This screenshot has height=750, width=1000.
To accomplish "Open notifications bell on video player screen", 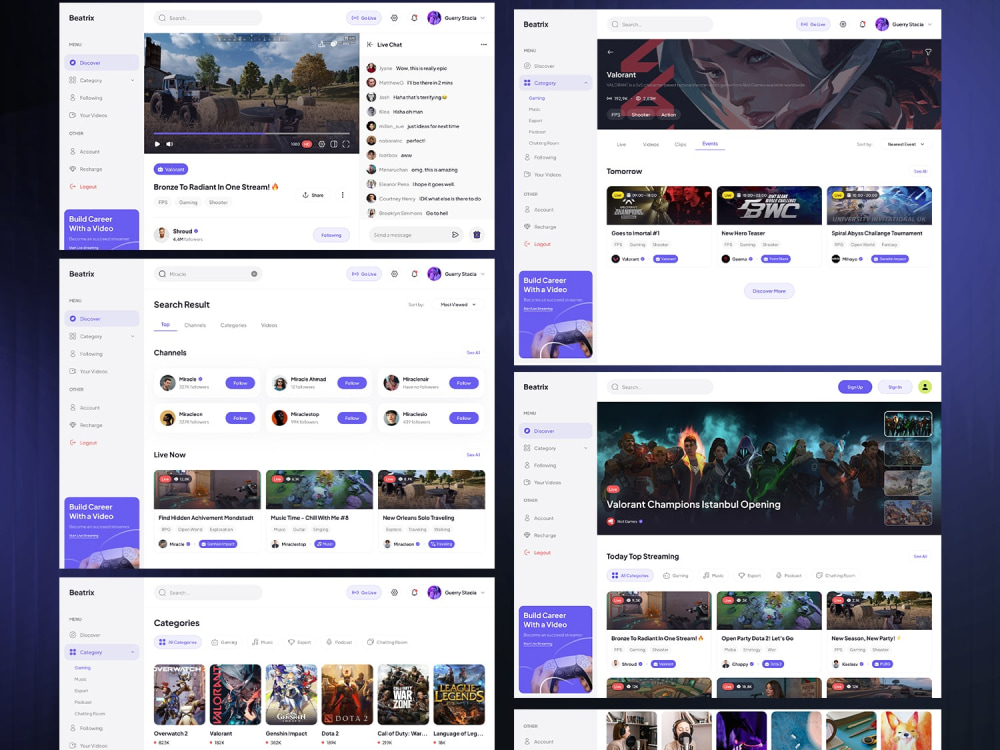I will (x=414, y=18).
